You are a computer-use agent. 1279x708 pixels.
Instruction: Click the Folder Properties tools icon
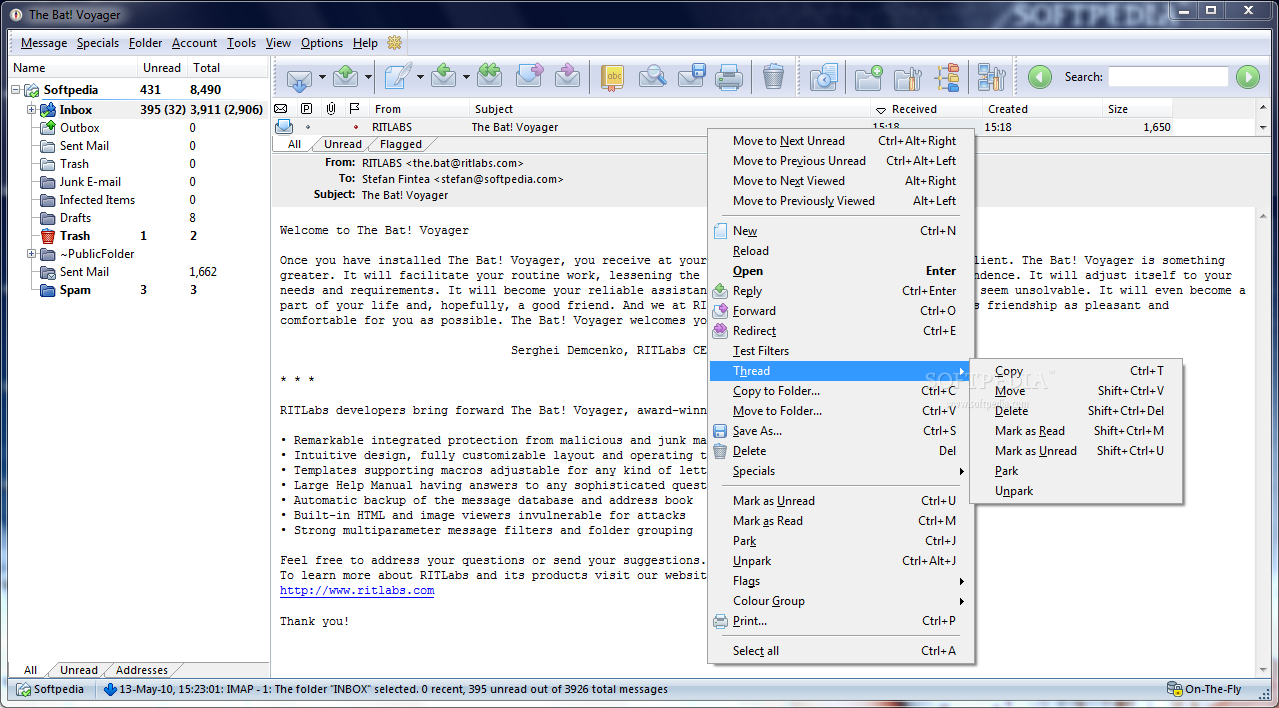907,77
